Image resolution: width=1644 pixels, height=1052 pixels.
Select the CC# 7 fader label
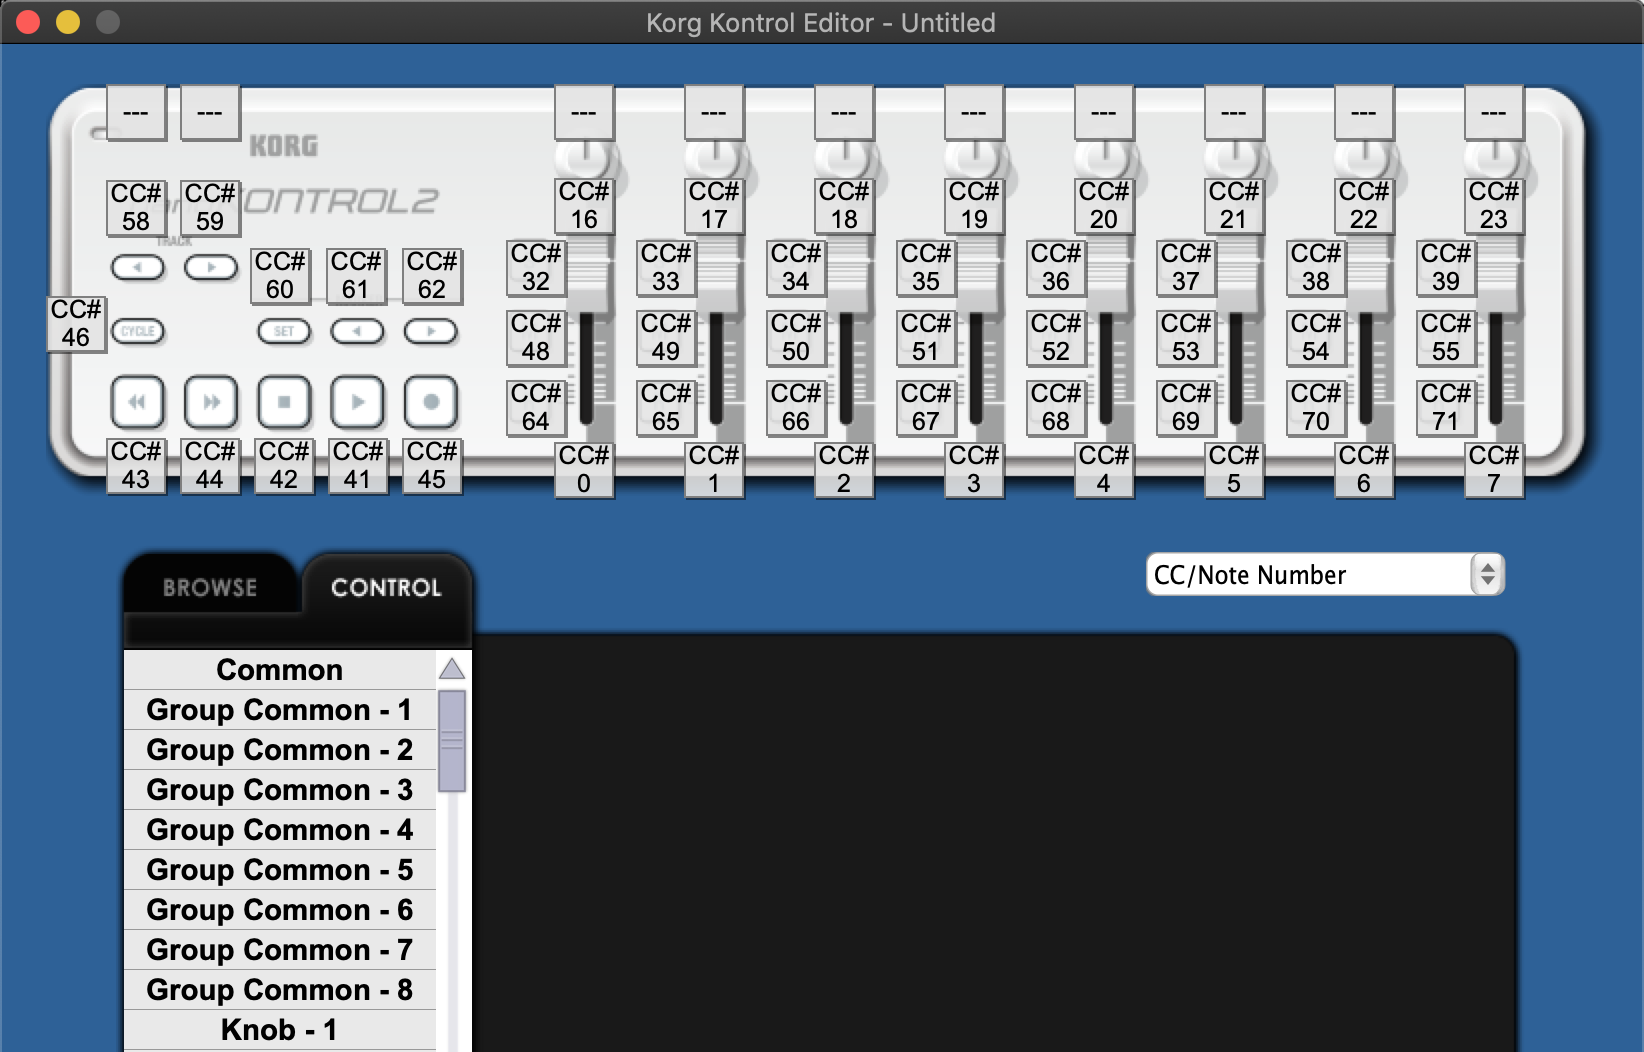(1494, 470)
